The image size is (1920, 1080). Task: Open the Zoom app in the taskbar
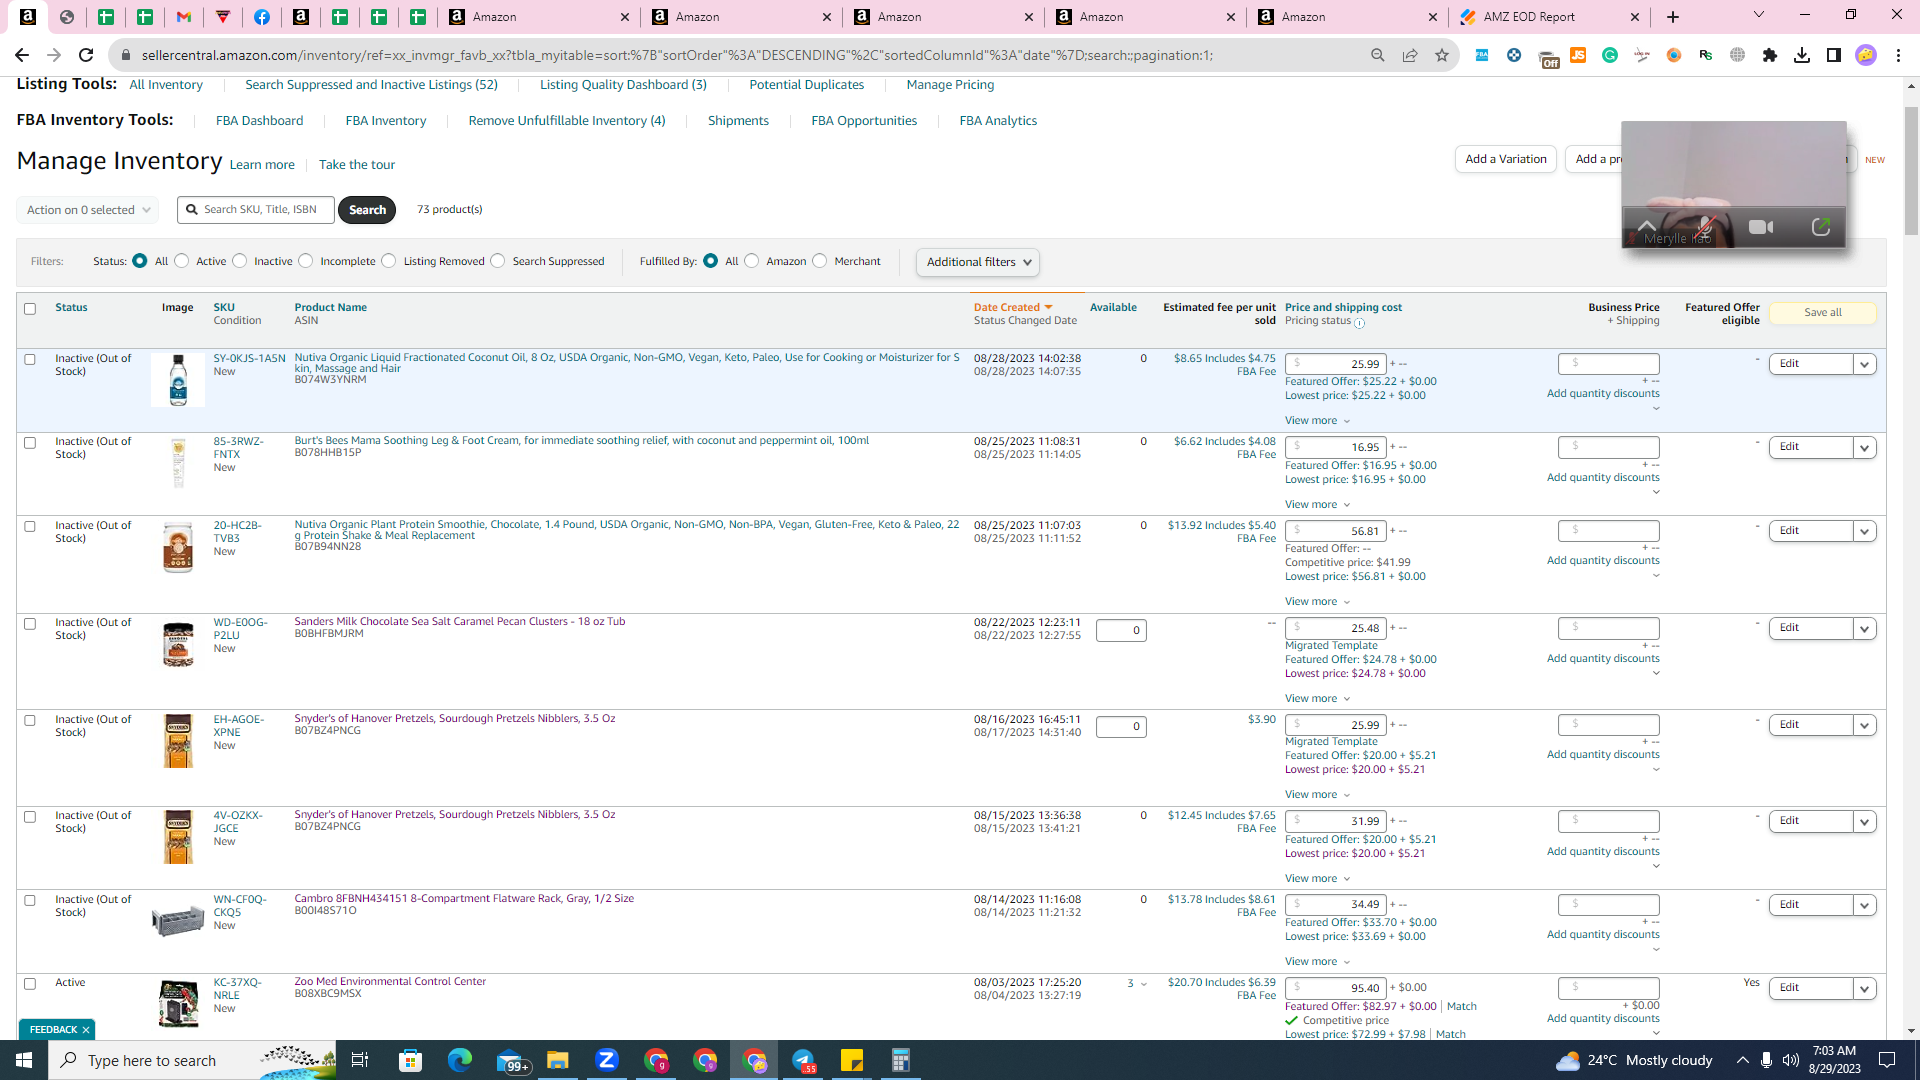606,1060
